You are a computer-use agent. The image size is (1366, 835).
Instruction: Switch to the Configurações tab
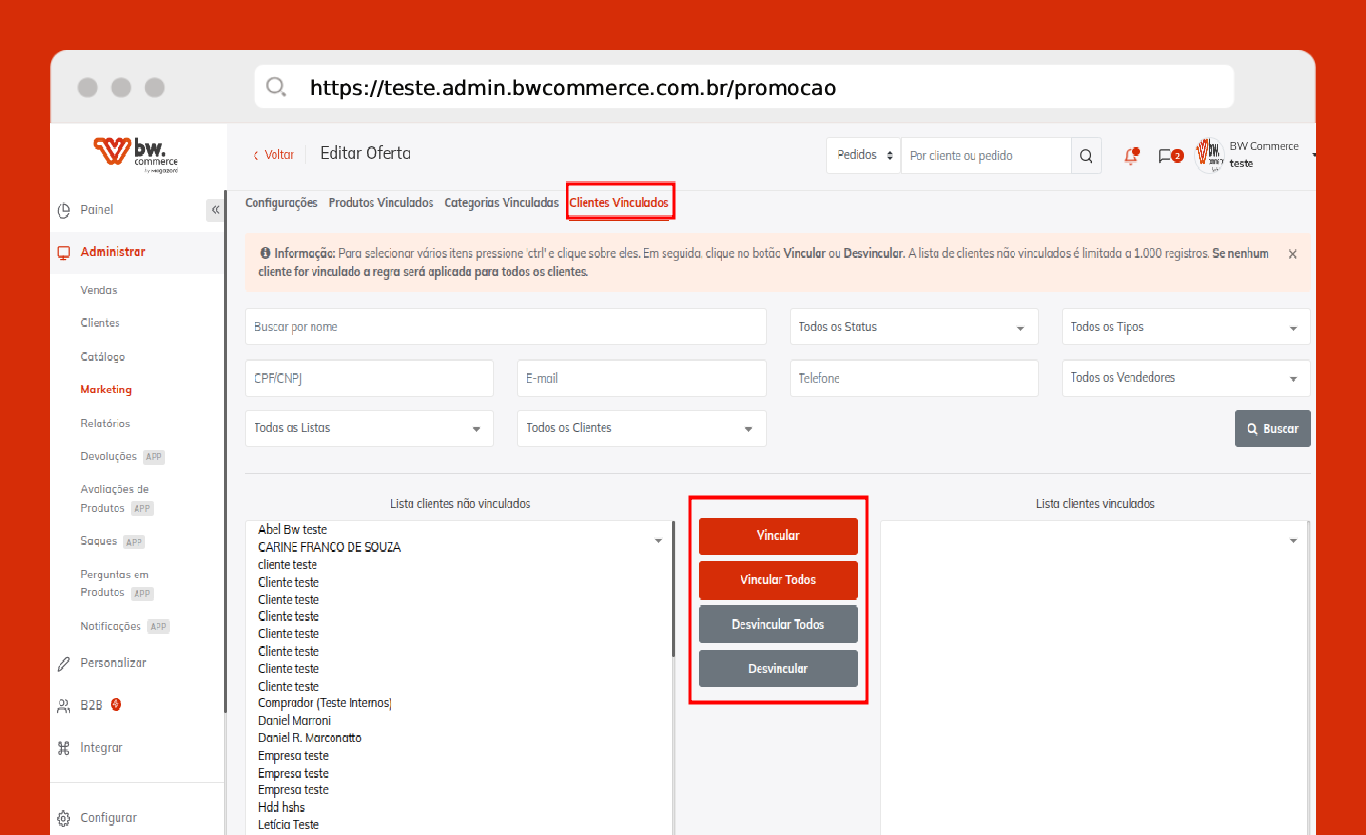click(281, 203)
